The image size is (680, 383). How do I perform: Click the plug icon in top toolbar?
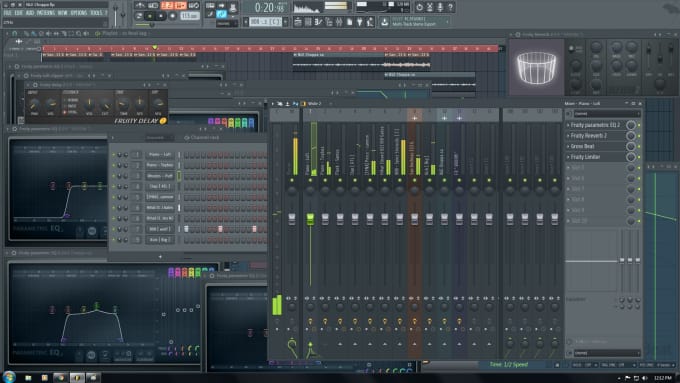pos(360,22)
